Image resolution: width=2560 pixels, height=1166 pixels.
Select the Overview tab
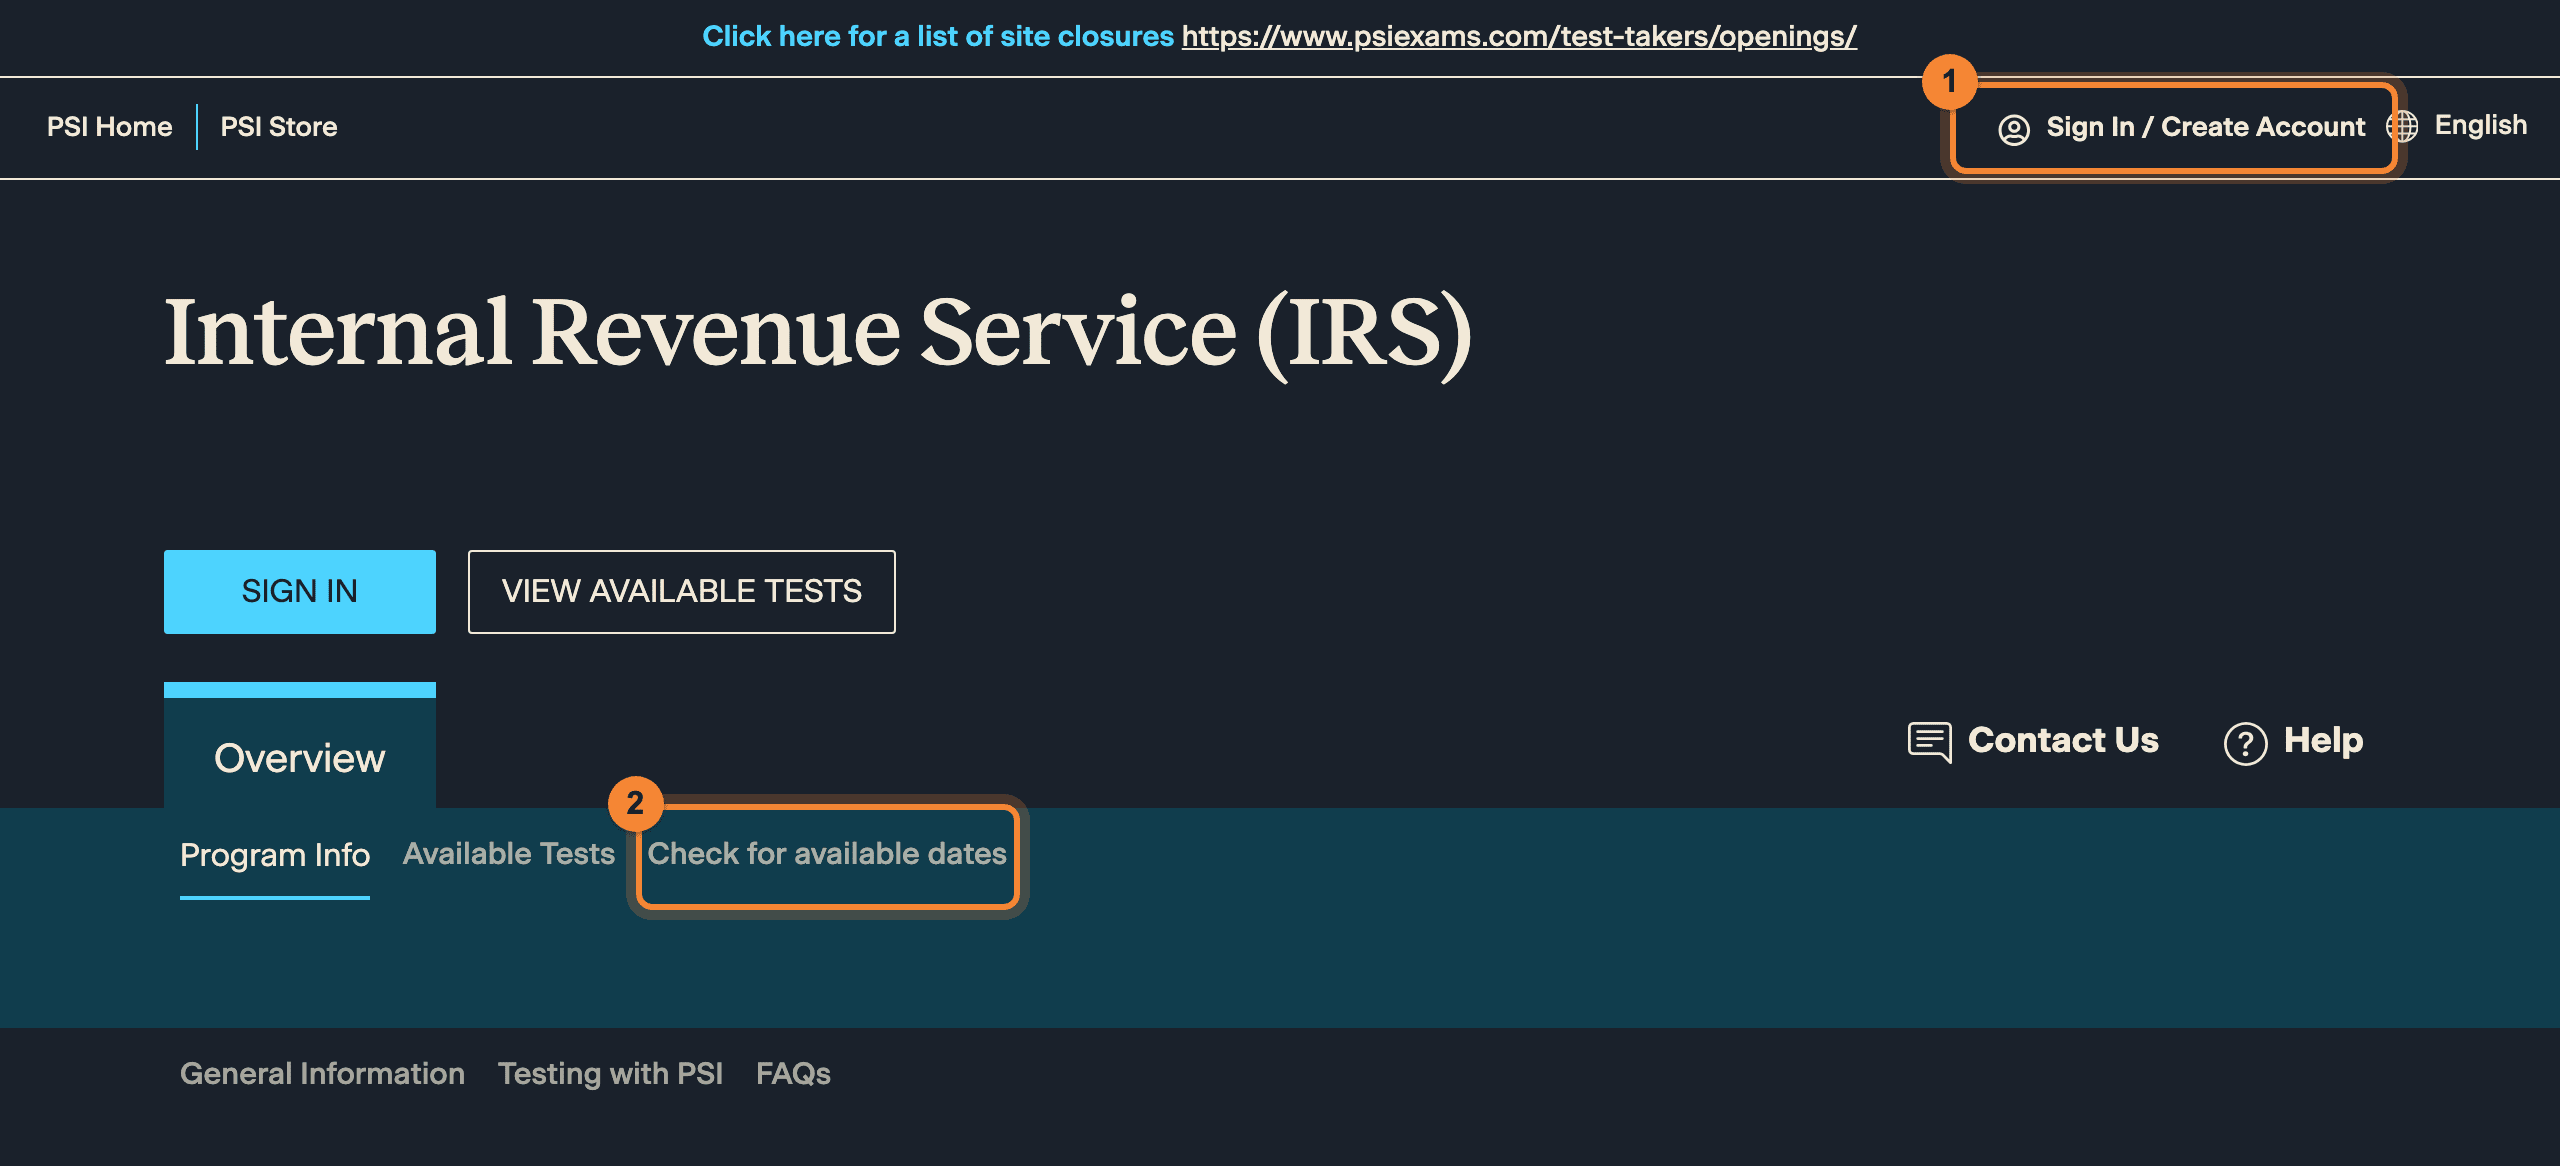point(300,746)
